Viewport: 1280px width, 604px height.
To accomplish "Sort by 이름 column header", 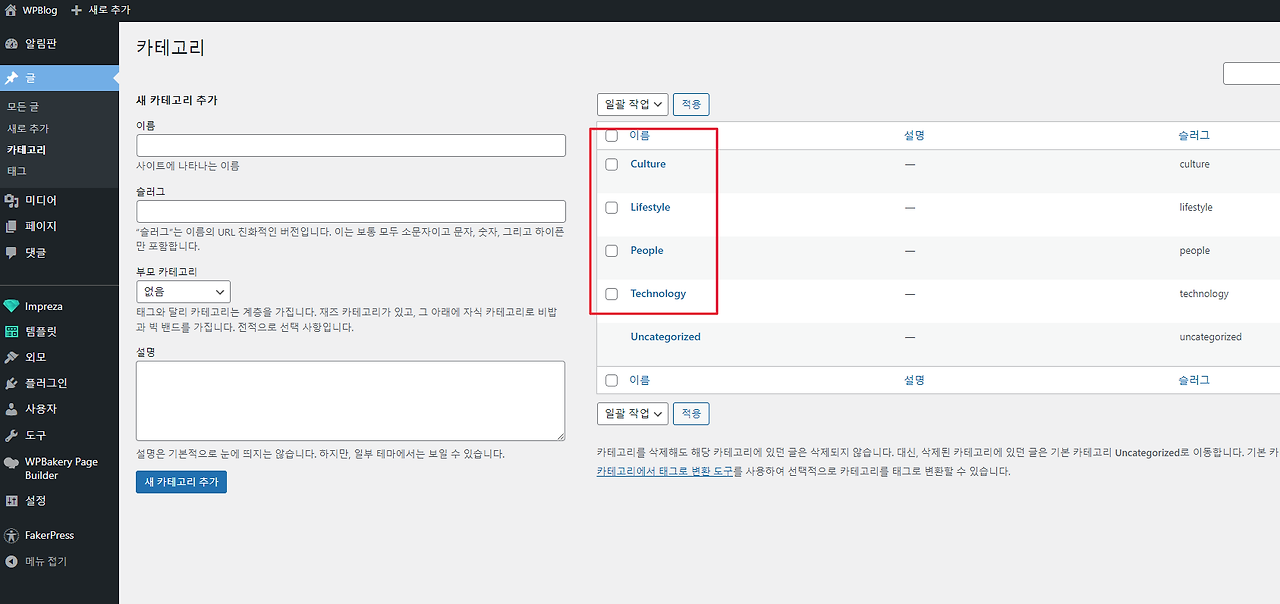I will click(x=640, y=136).
